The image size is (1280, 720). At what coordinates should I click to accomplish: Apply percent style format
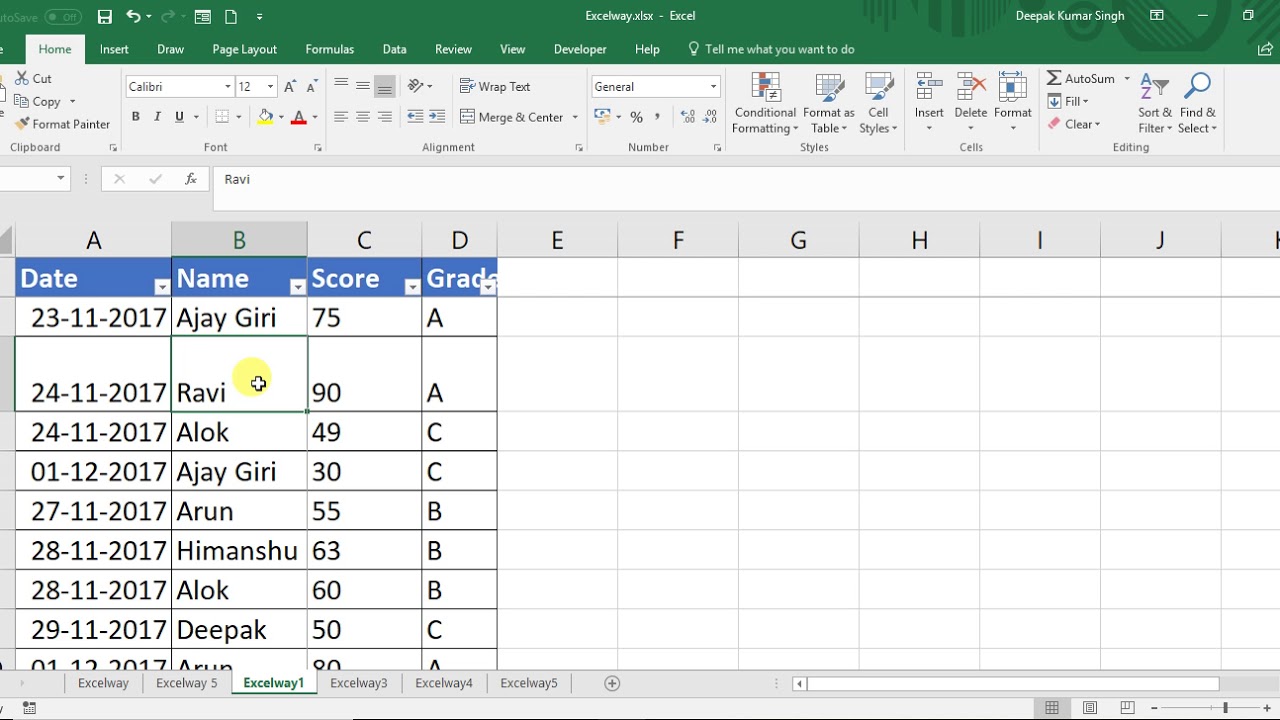pos(636,117)
